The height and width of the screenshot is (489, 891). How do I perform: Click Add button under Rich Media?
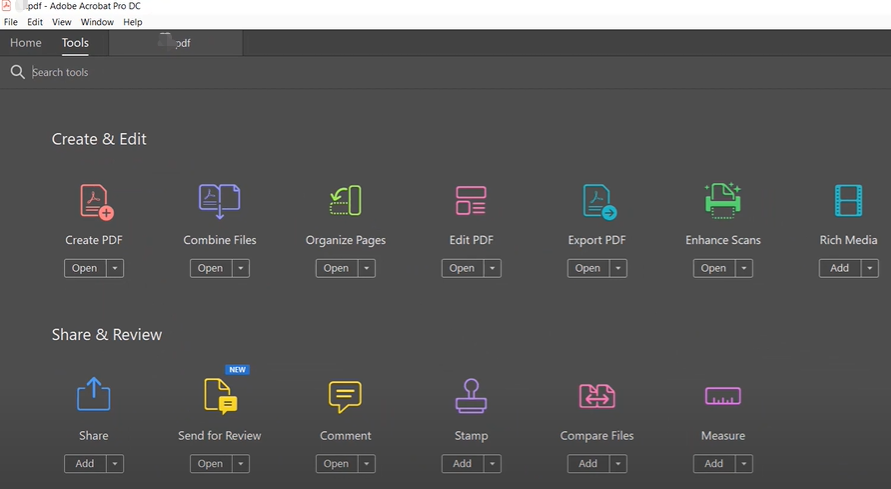[x=840, y=268]
